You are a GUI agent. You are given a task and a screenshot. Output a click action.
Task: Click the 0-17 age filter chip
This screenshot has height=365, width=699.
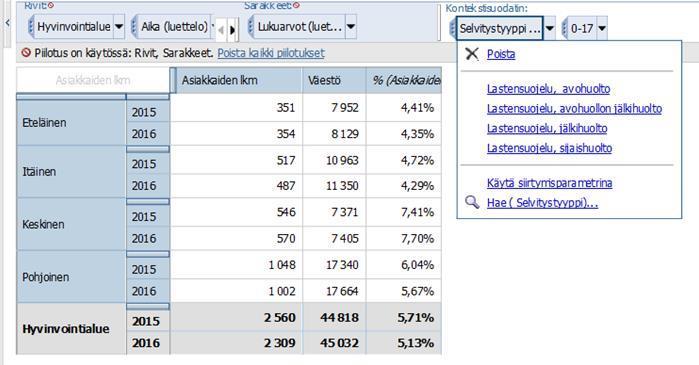pyautogui.click(x=582, y=29)
